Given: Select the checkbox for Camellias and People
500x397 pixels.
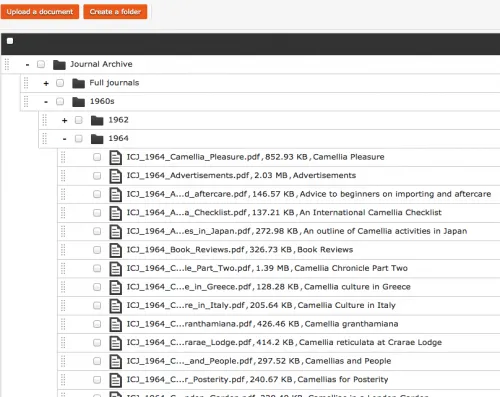Looking at the screenshot, I should [97, 361].
